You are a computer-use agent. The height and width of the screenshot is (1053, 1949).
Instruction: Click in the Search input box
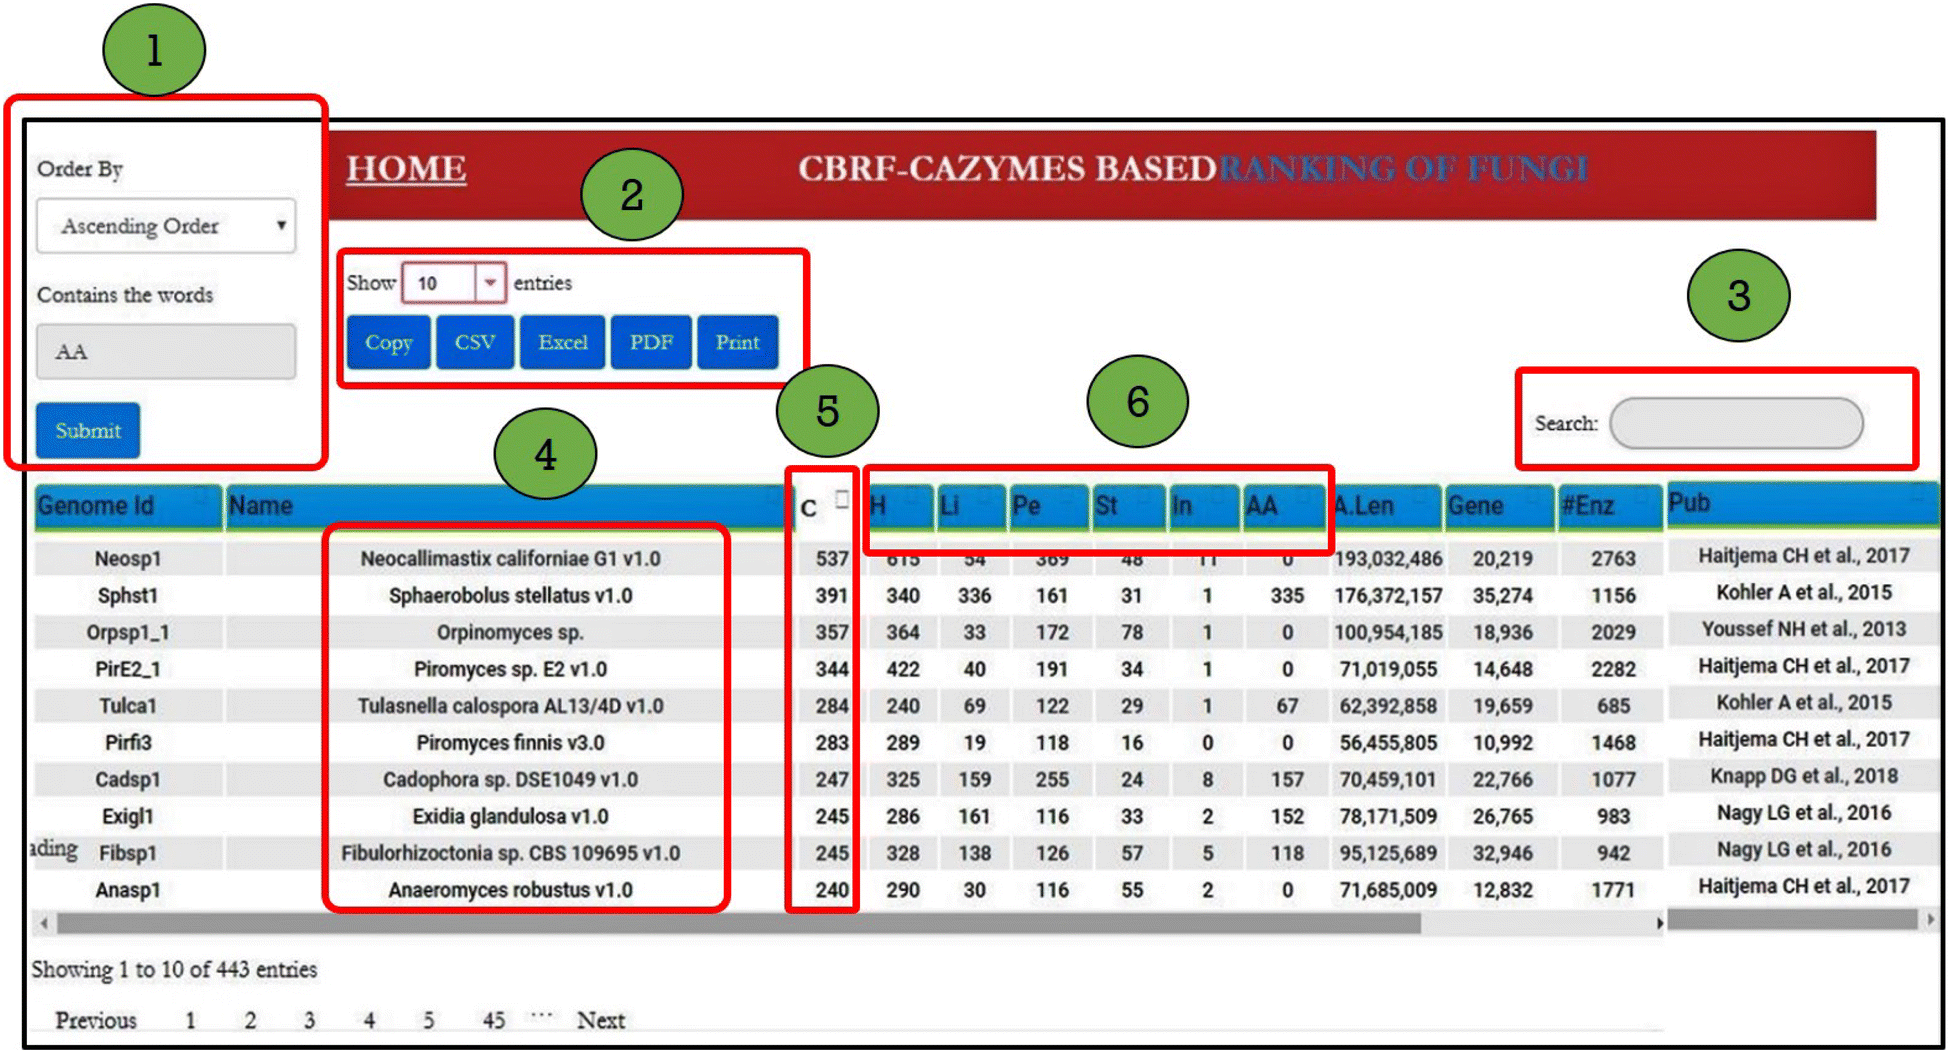(1736, 423)
